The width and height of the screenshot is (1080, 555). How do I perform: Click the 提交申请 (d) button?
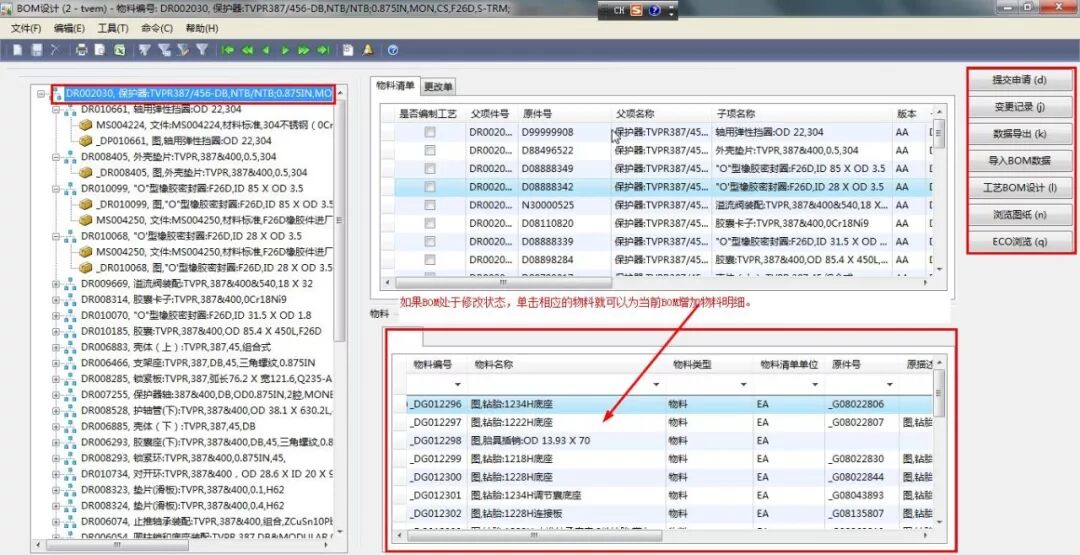(1019, 80)
